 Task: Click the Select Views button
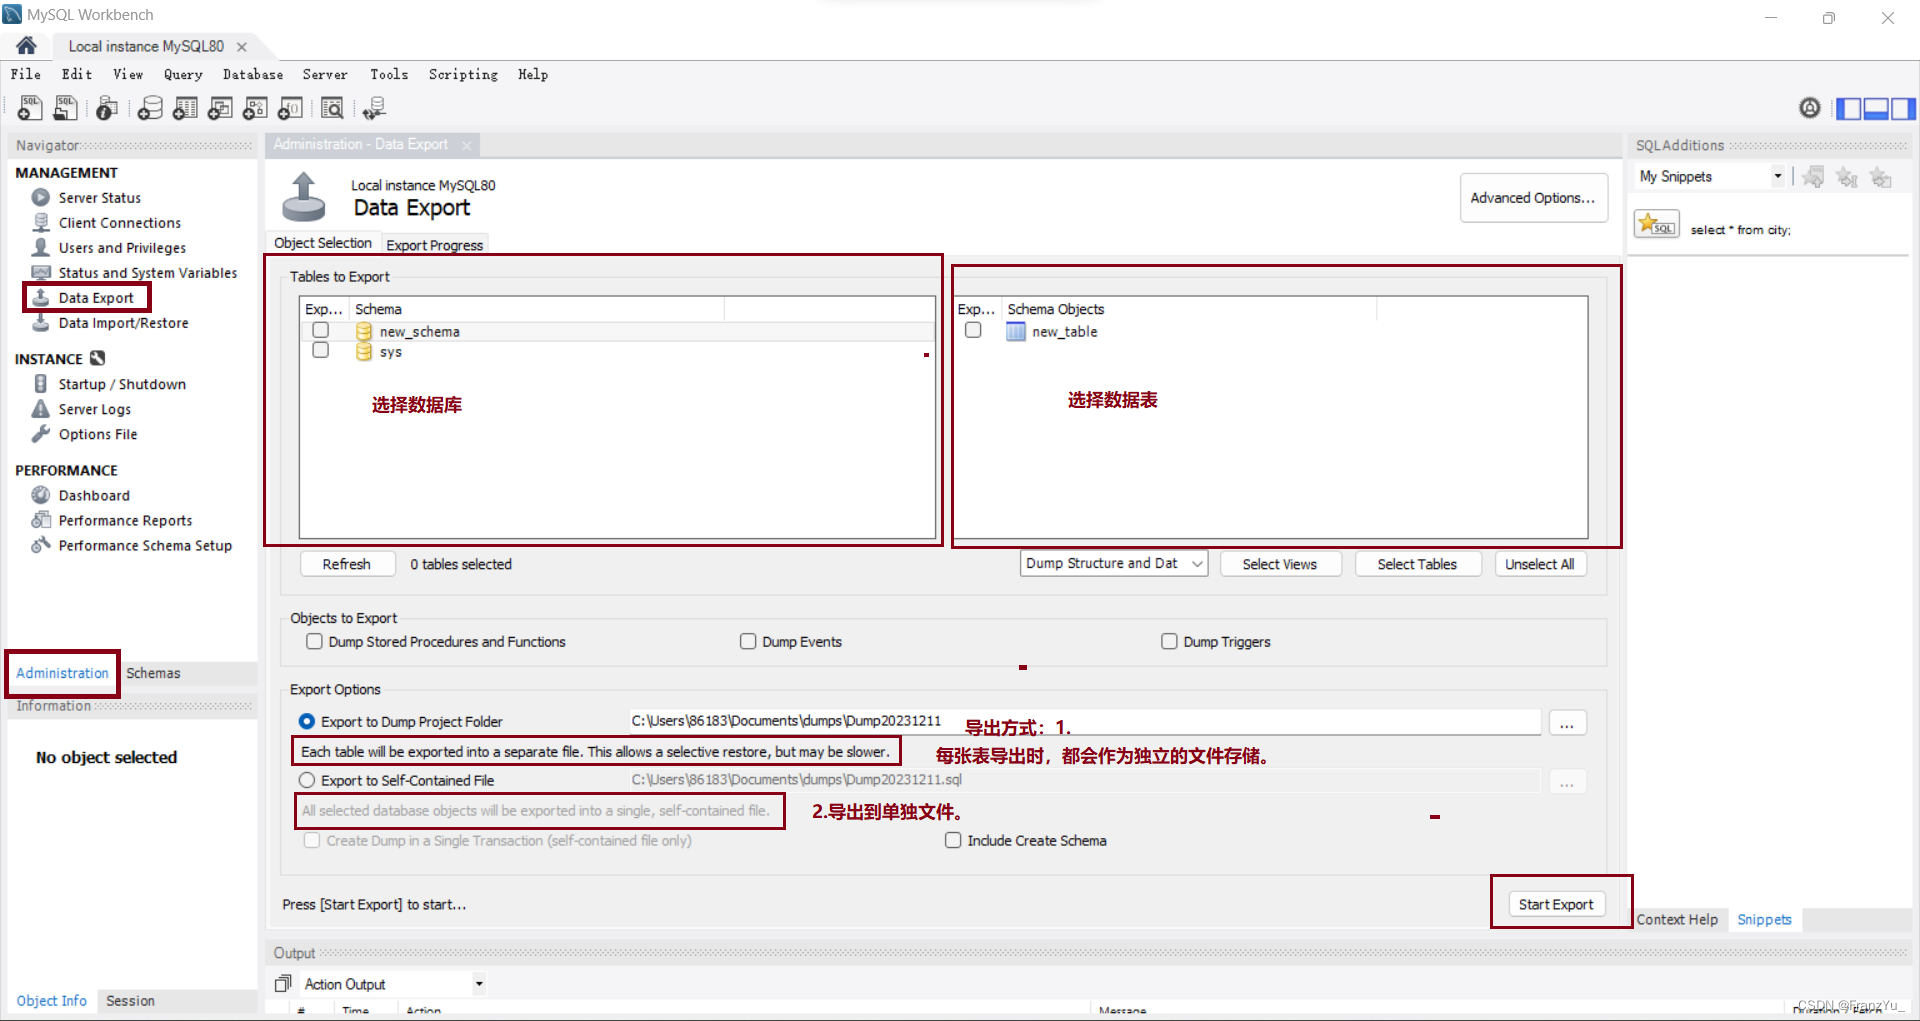pyautogui.click(x=1279, y=564)
